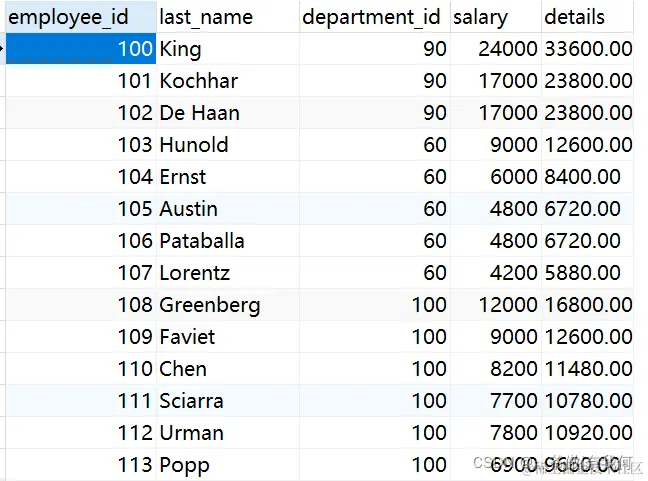Screen dimensions: 648x481
Task: Select the highlighted cell 100
Action: point(81,49)
